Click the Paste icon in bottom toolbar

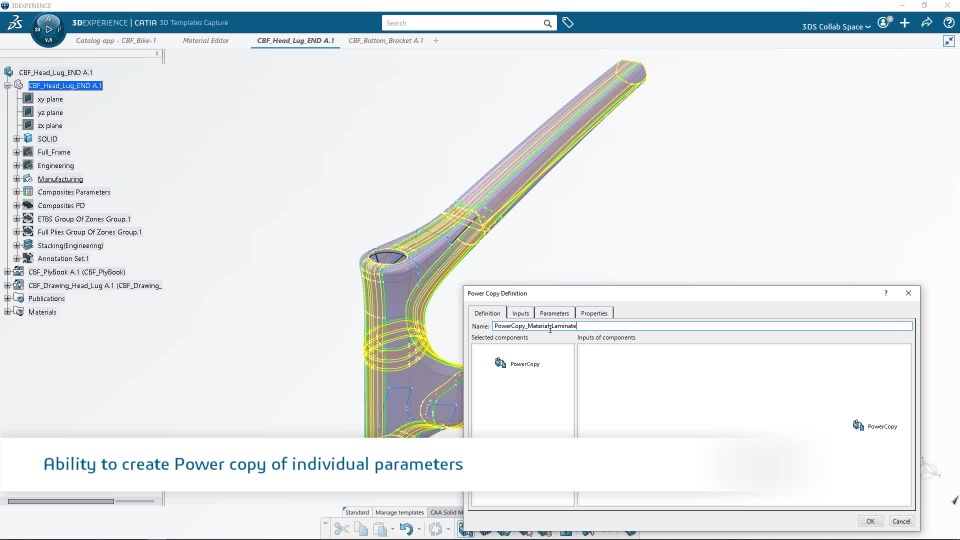click(x=380, y=529)
